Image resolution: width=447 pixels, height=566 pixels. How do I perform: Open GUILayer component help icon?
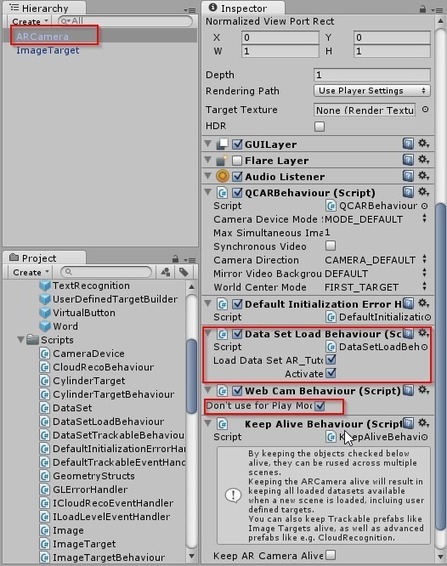[408, 144]
